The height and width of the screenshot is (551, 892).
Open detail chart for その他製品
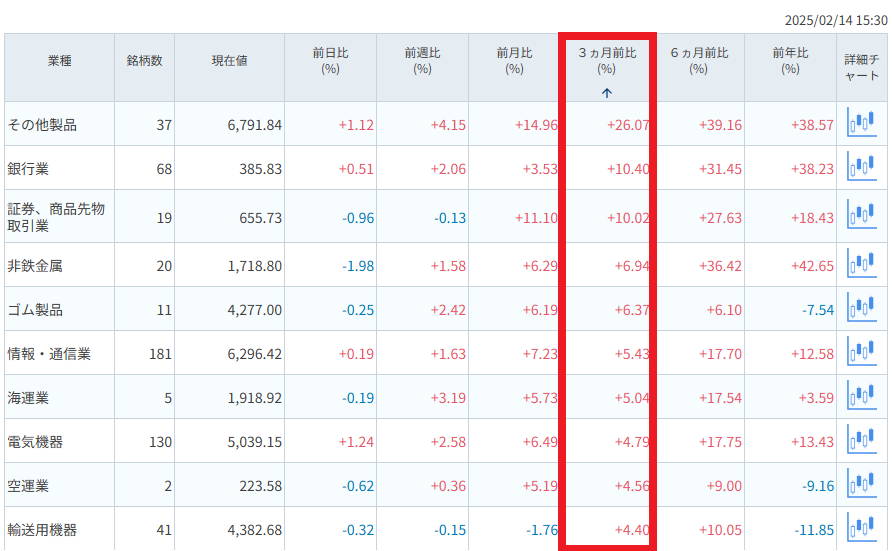point(861,122)
